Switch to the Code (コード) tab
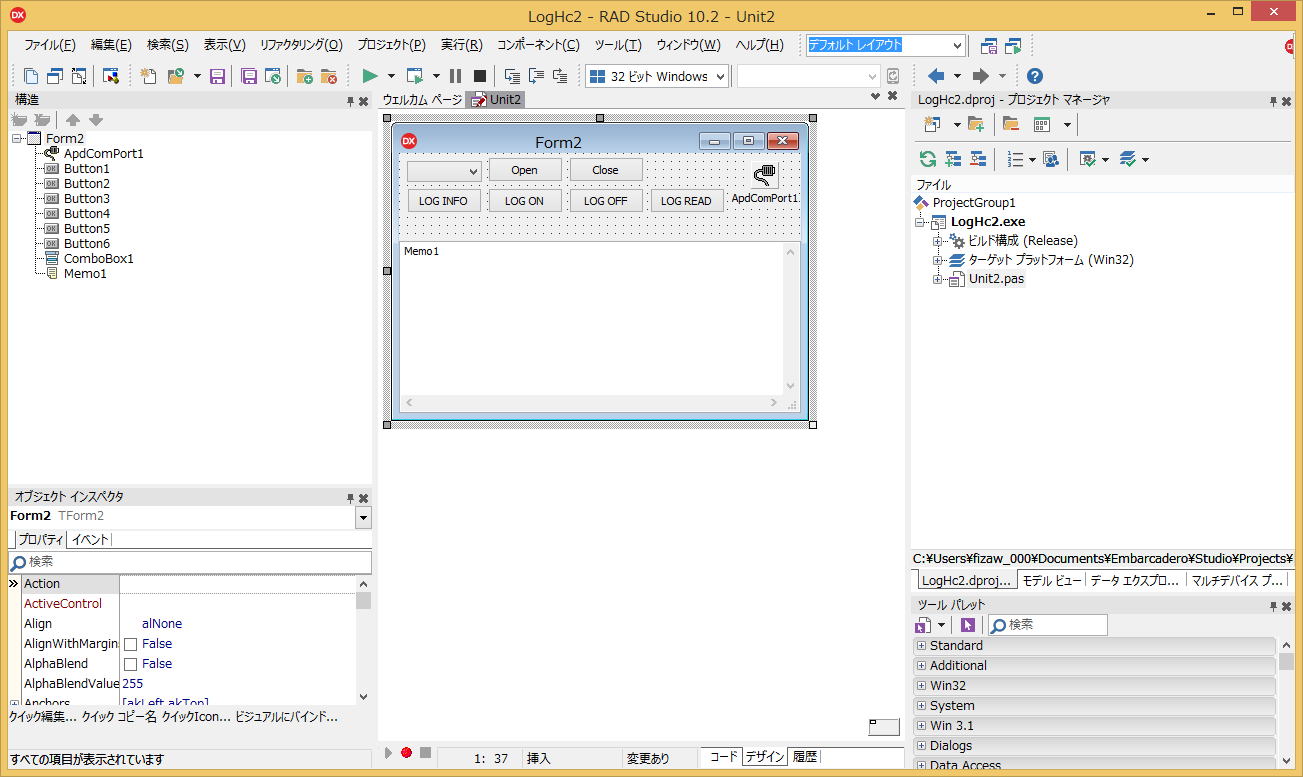The height and width of the screenshot is (777, 1303). tap(723, 757)
